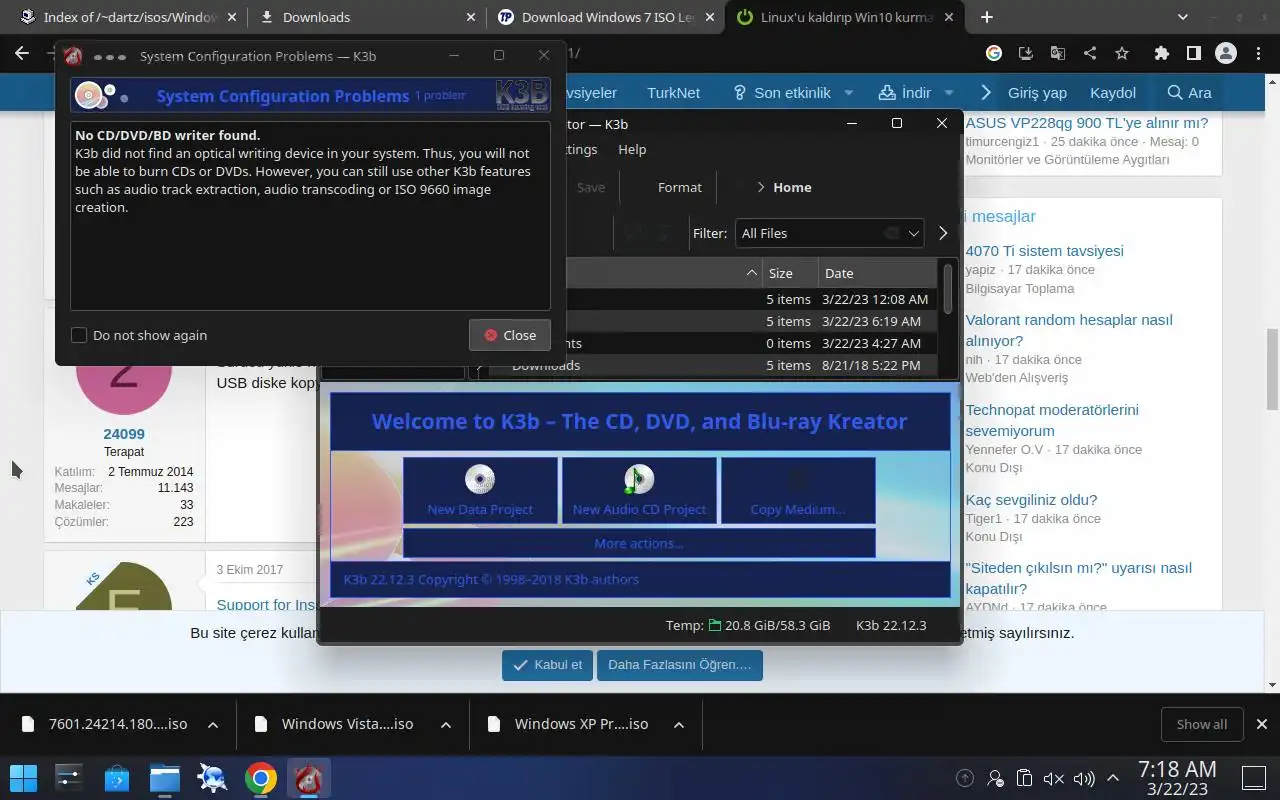Open a new Chrome tab
This screenshot has height=800, width=1280.
pos(986,17)
